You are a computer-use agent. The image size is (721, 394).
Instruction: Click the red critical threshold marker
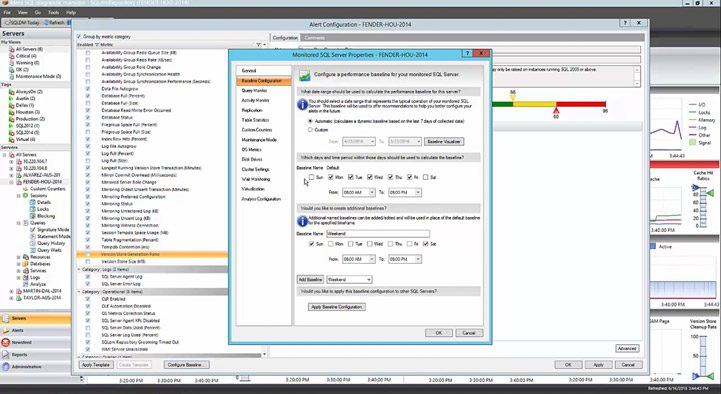pos(556,111)
